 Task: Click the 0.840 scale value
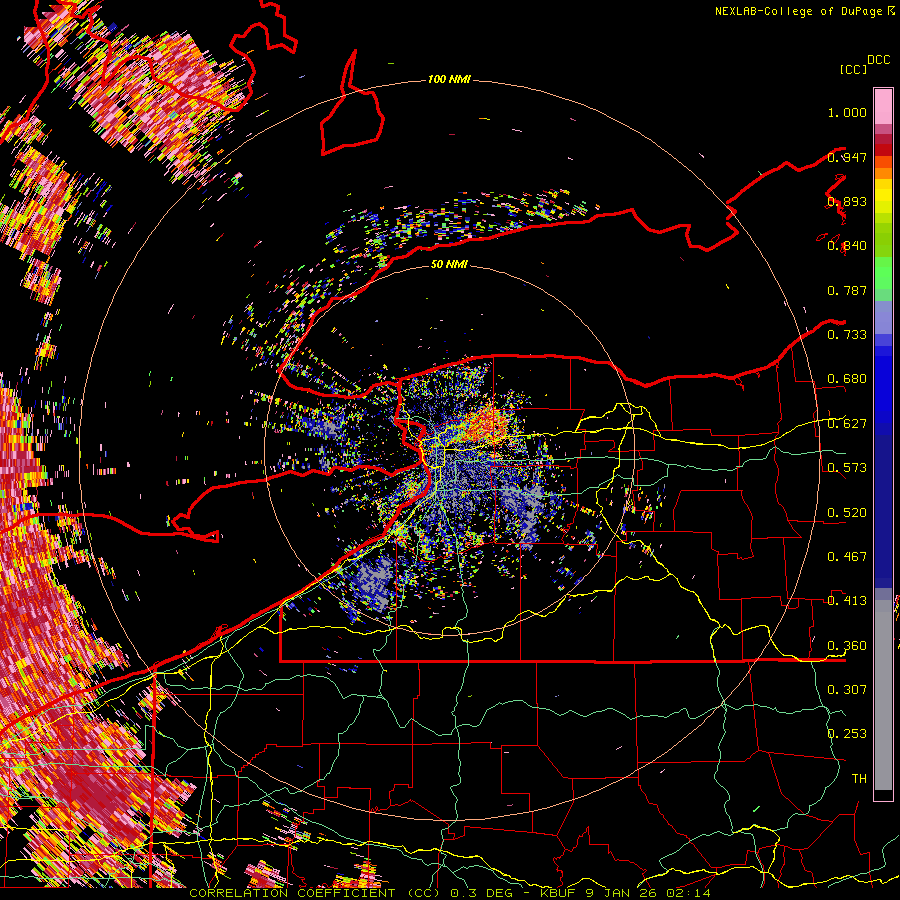(x=847, y=246)
